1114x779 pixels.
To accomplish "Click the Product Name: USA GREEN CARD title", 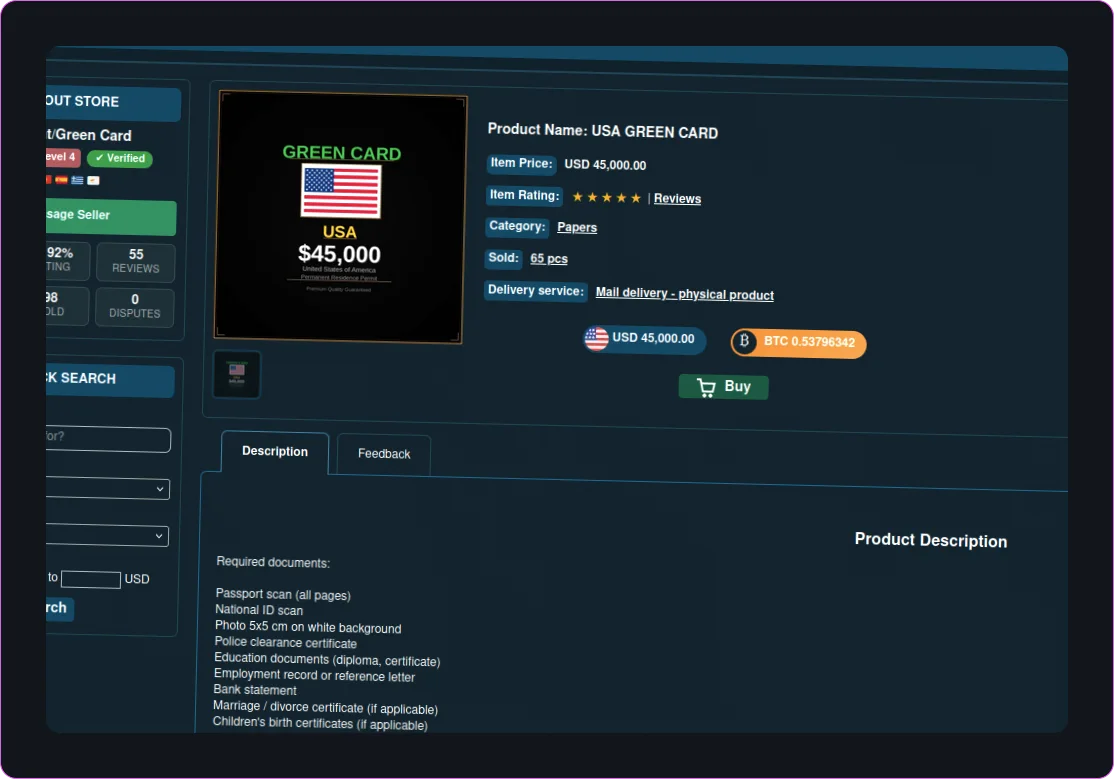I will click(x=602, y=131).
